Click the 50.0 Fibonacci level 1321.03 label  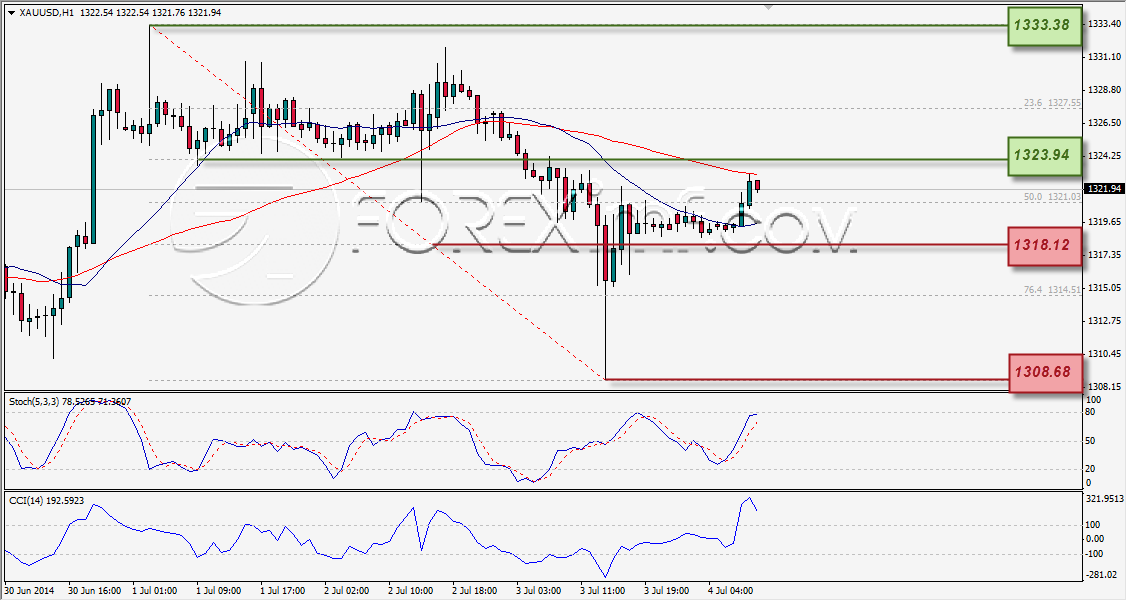tap(1052, 196)
